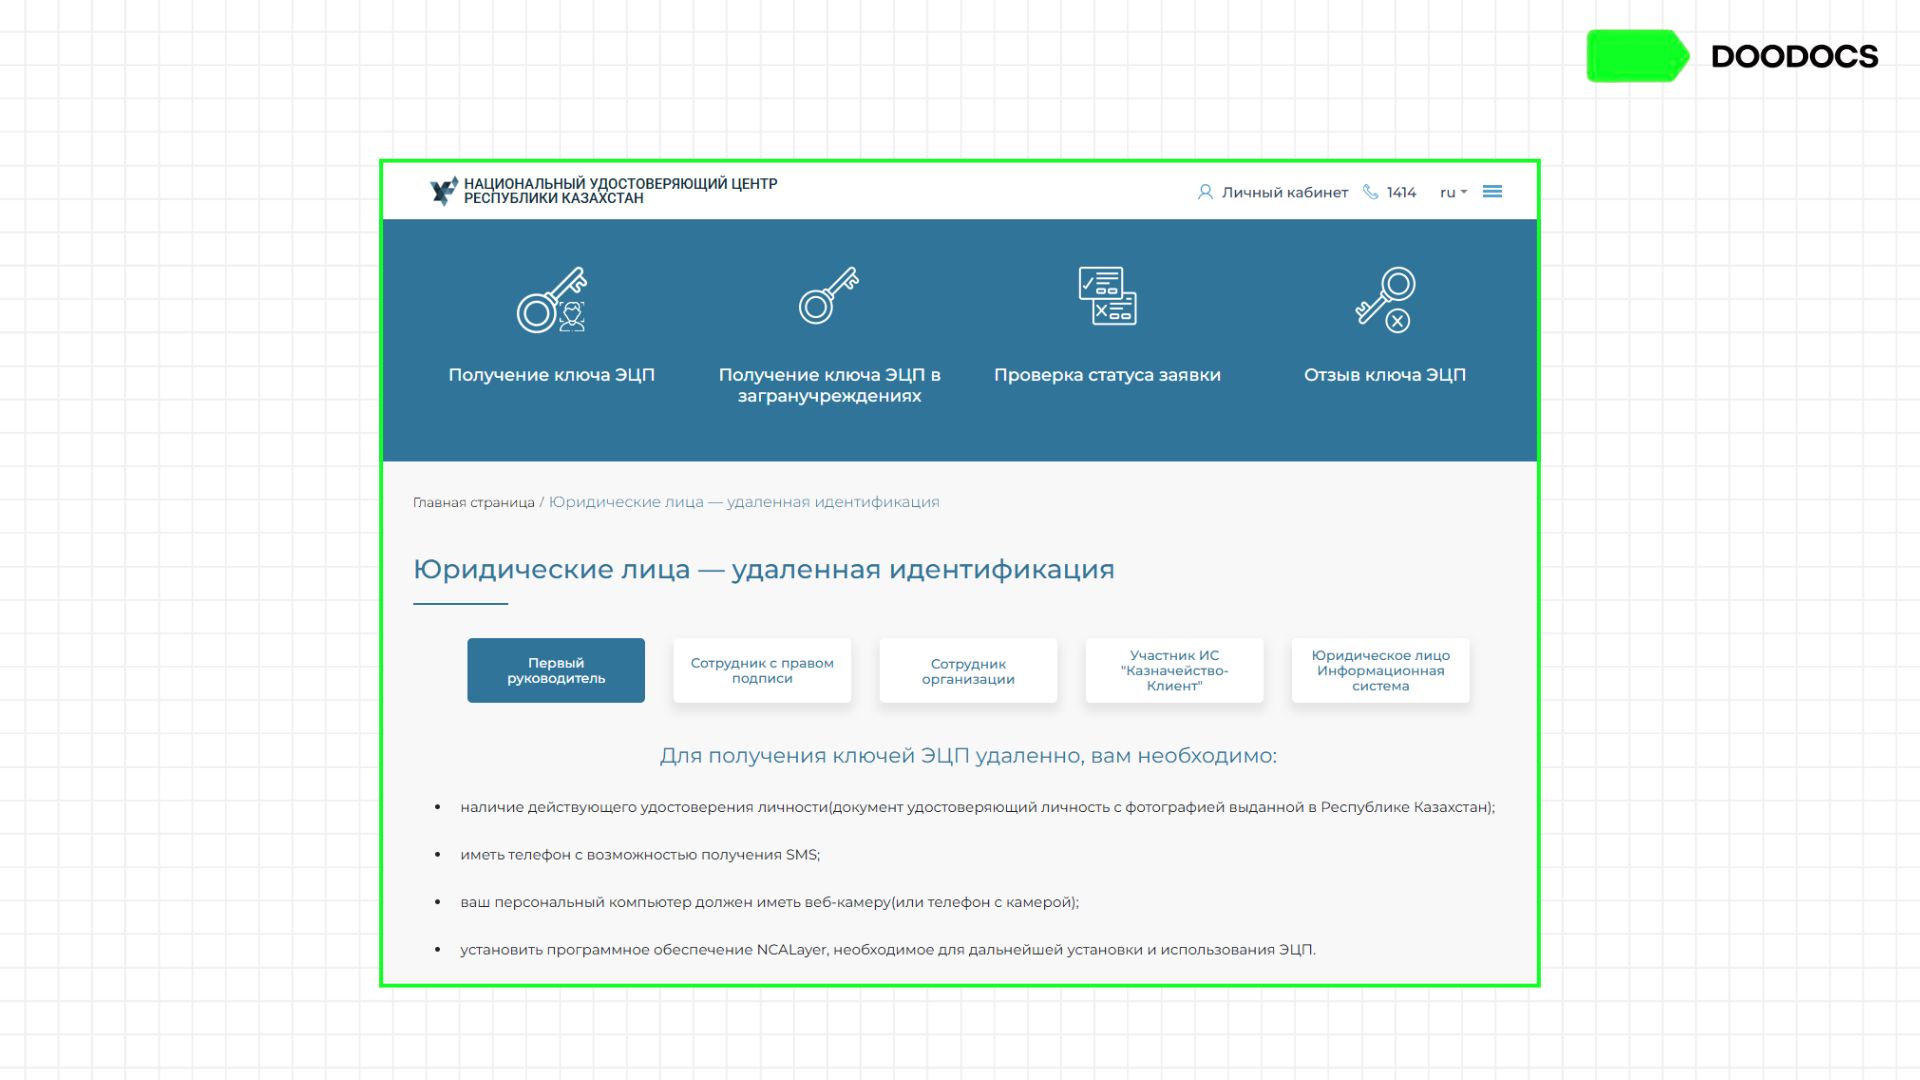Viewport: 1920px width, 1080px height.
Task: Click the key revocation icon
Action: (x=1385, y=299)
